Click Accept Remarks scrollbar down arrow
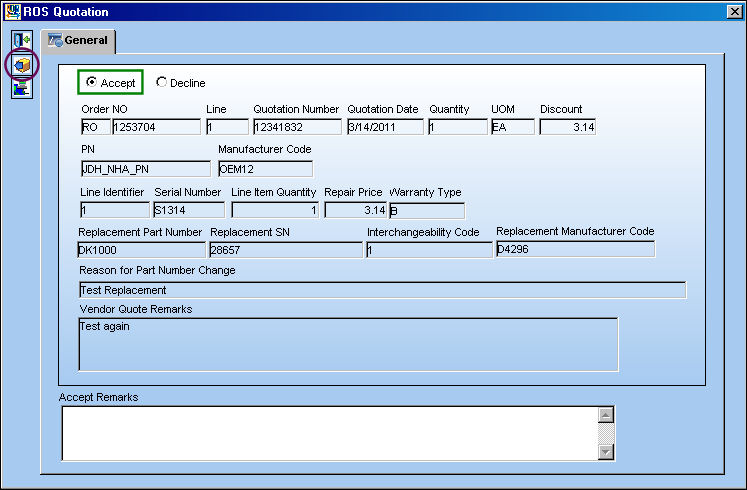 (x=606, y=451)
